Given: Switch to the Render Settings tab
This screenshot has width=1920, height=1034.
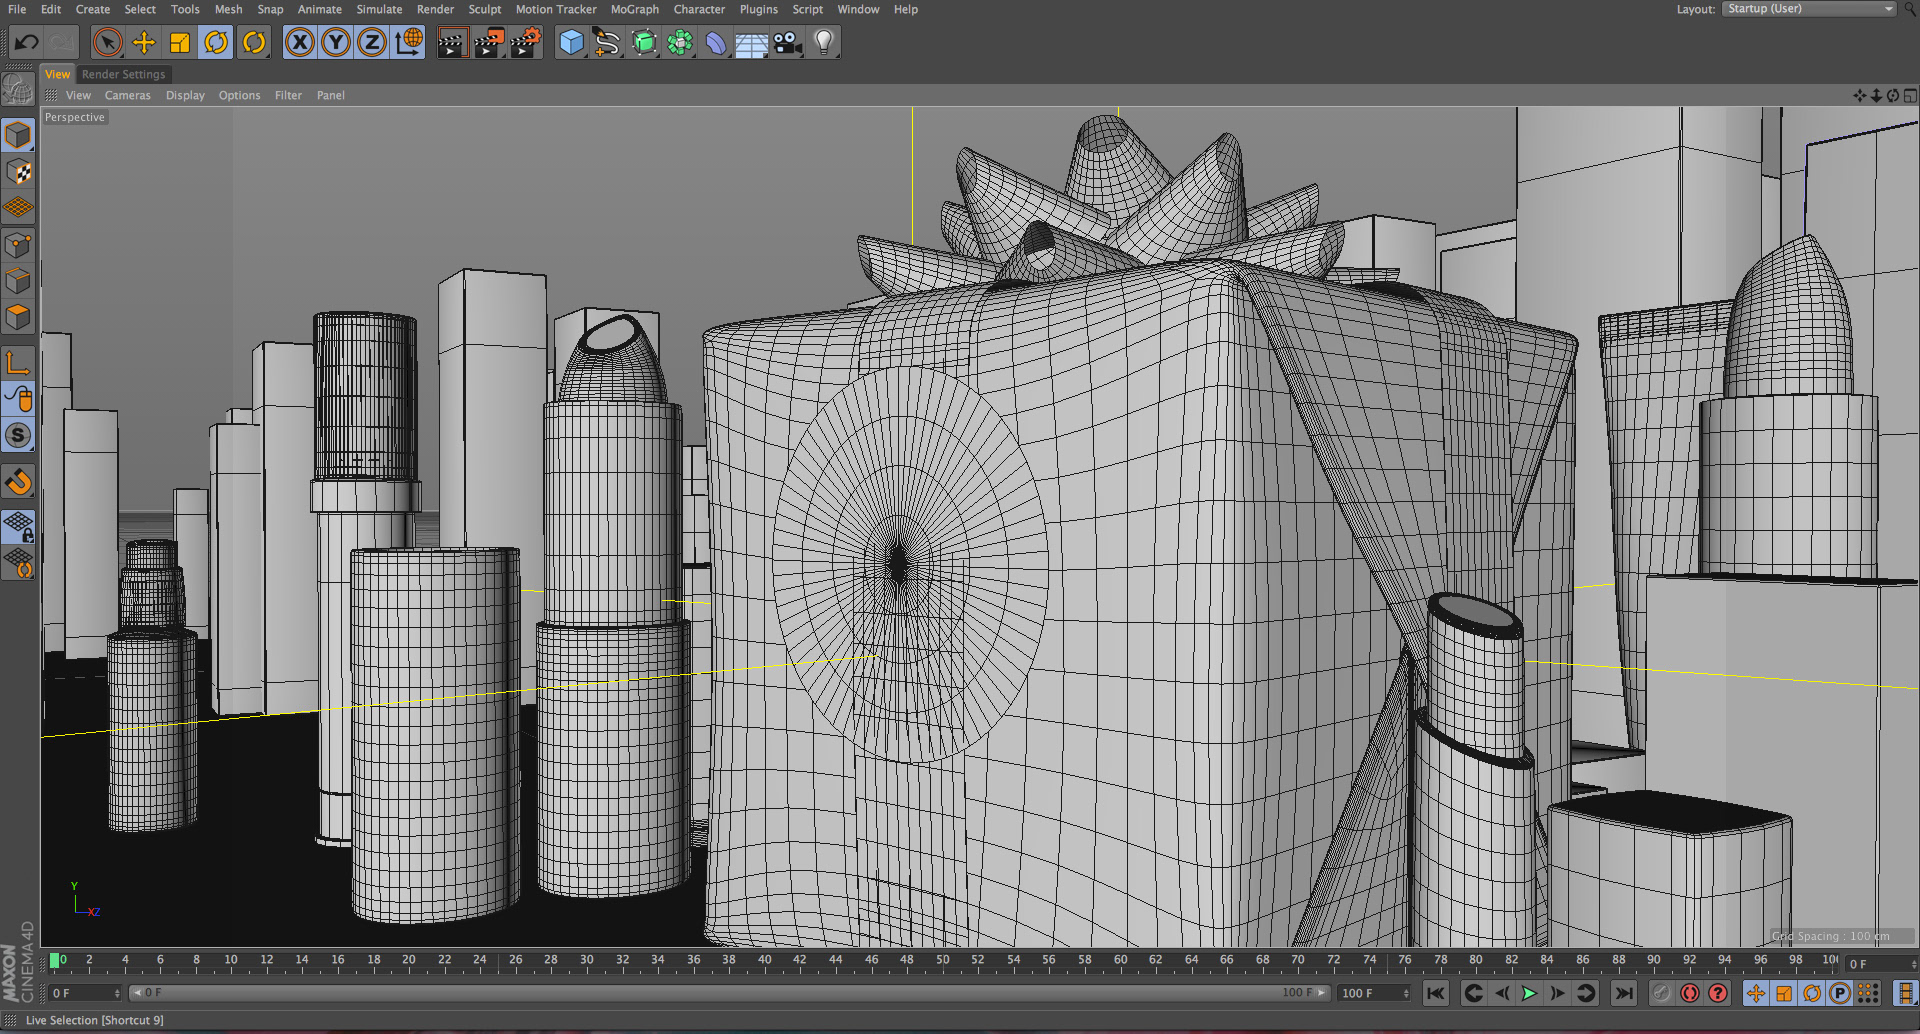Looking at the screenshot, I should coord(123,75).
